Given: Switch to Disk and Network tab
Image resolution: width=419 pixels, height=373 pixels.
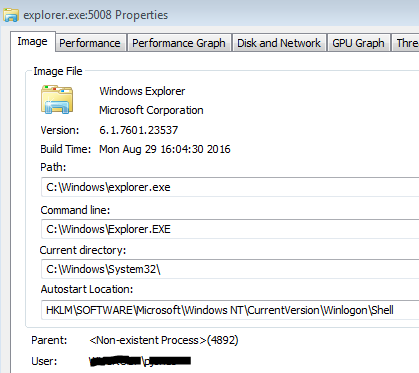Looking at the screenshot, I should pos(279,43).
